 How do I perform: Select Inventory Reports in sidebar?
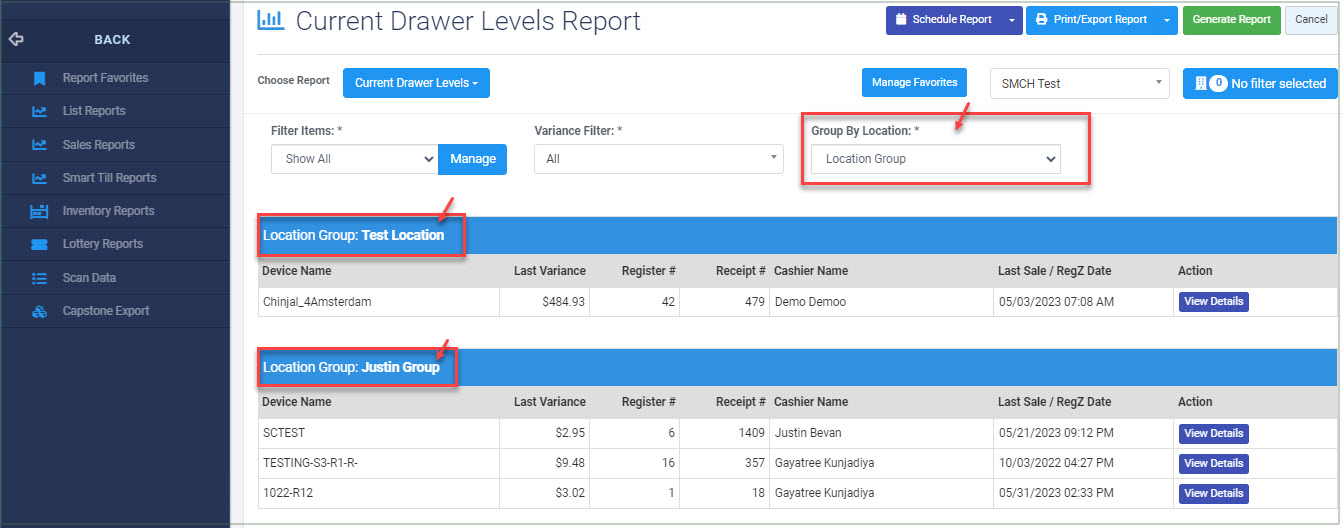[x=108, y=211]
